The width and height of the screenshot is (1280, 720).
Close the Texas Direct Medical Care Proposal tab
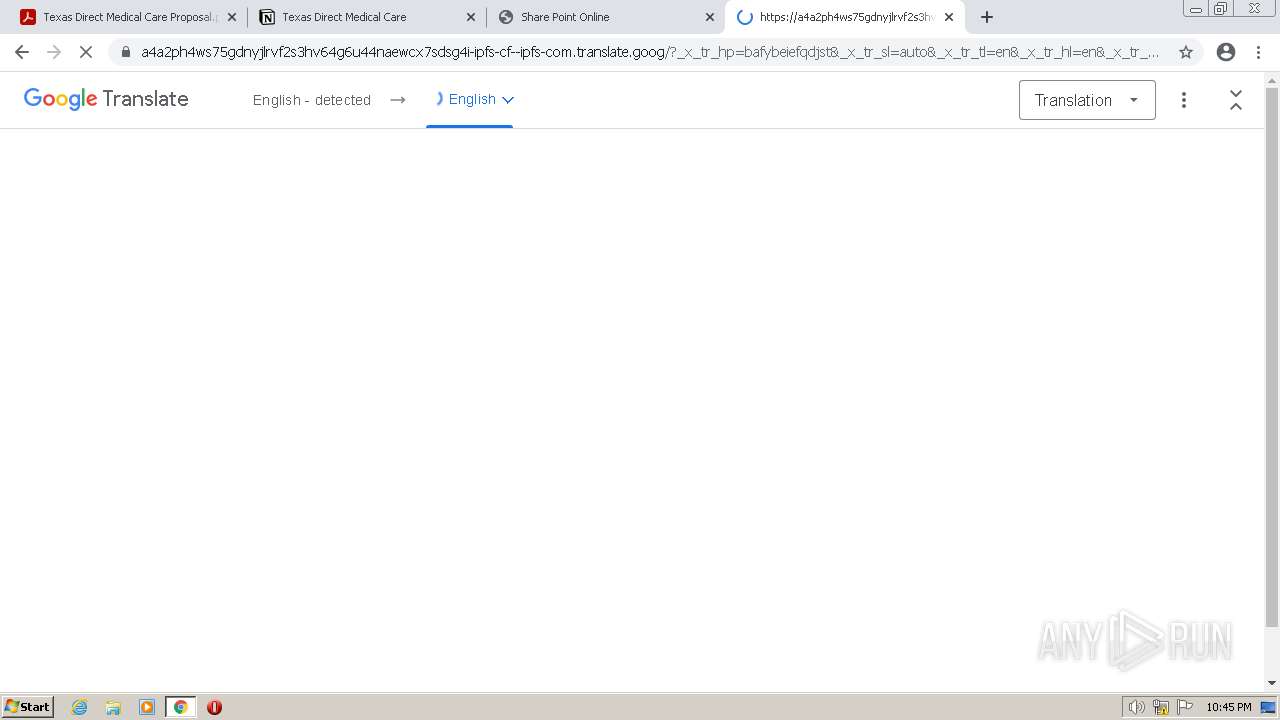pos(232,17)
